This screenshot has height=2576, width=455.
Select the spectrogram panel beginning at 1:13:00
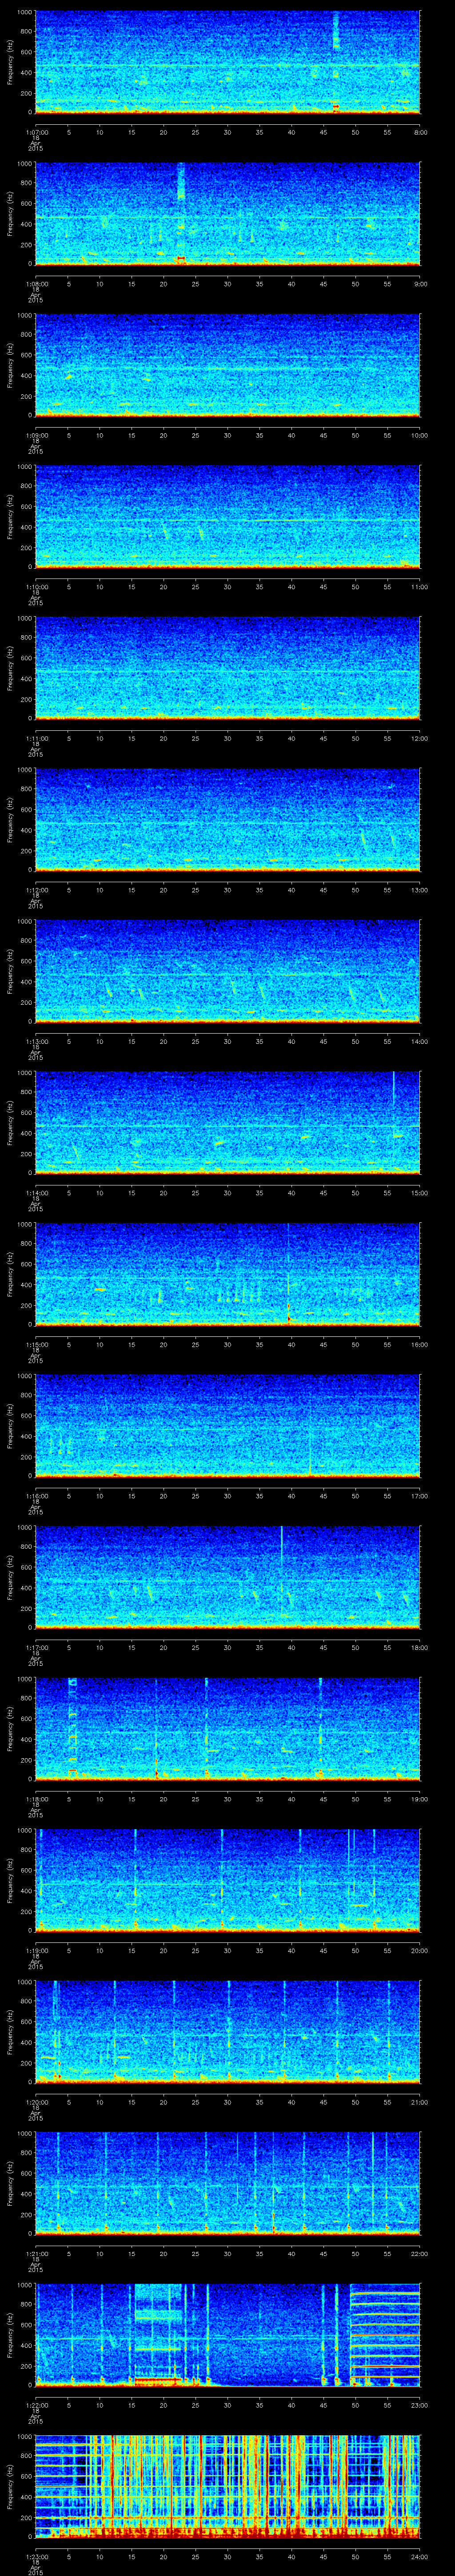coord(227,971)
